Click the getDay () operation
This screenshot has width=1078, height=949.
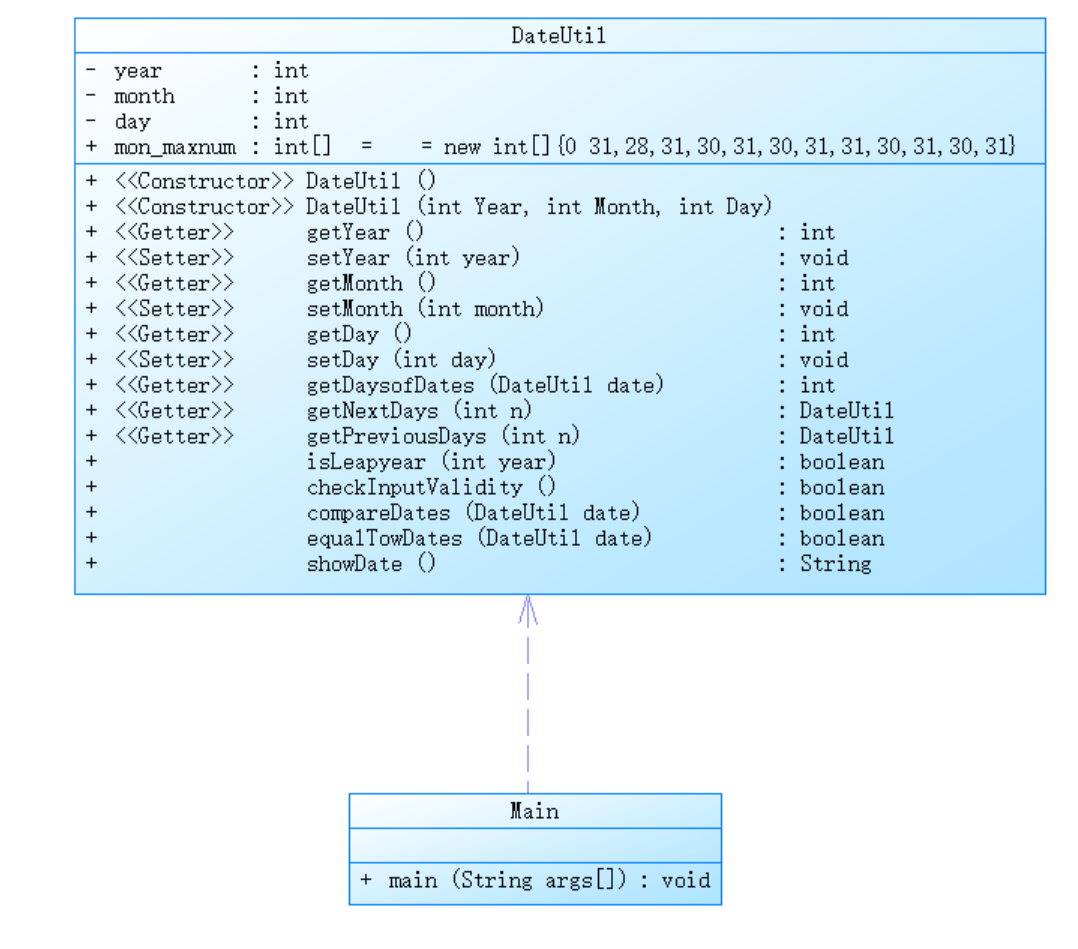(460, 334)
